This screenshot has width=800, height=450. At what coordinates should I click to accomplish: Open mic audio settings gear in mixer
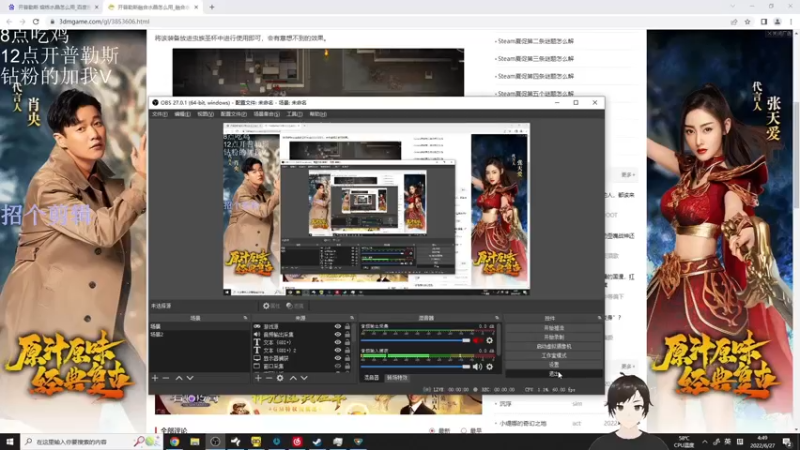(490, 366)
